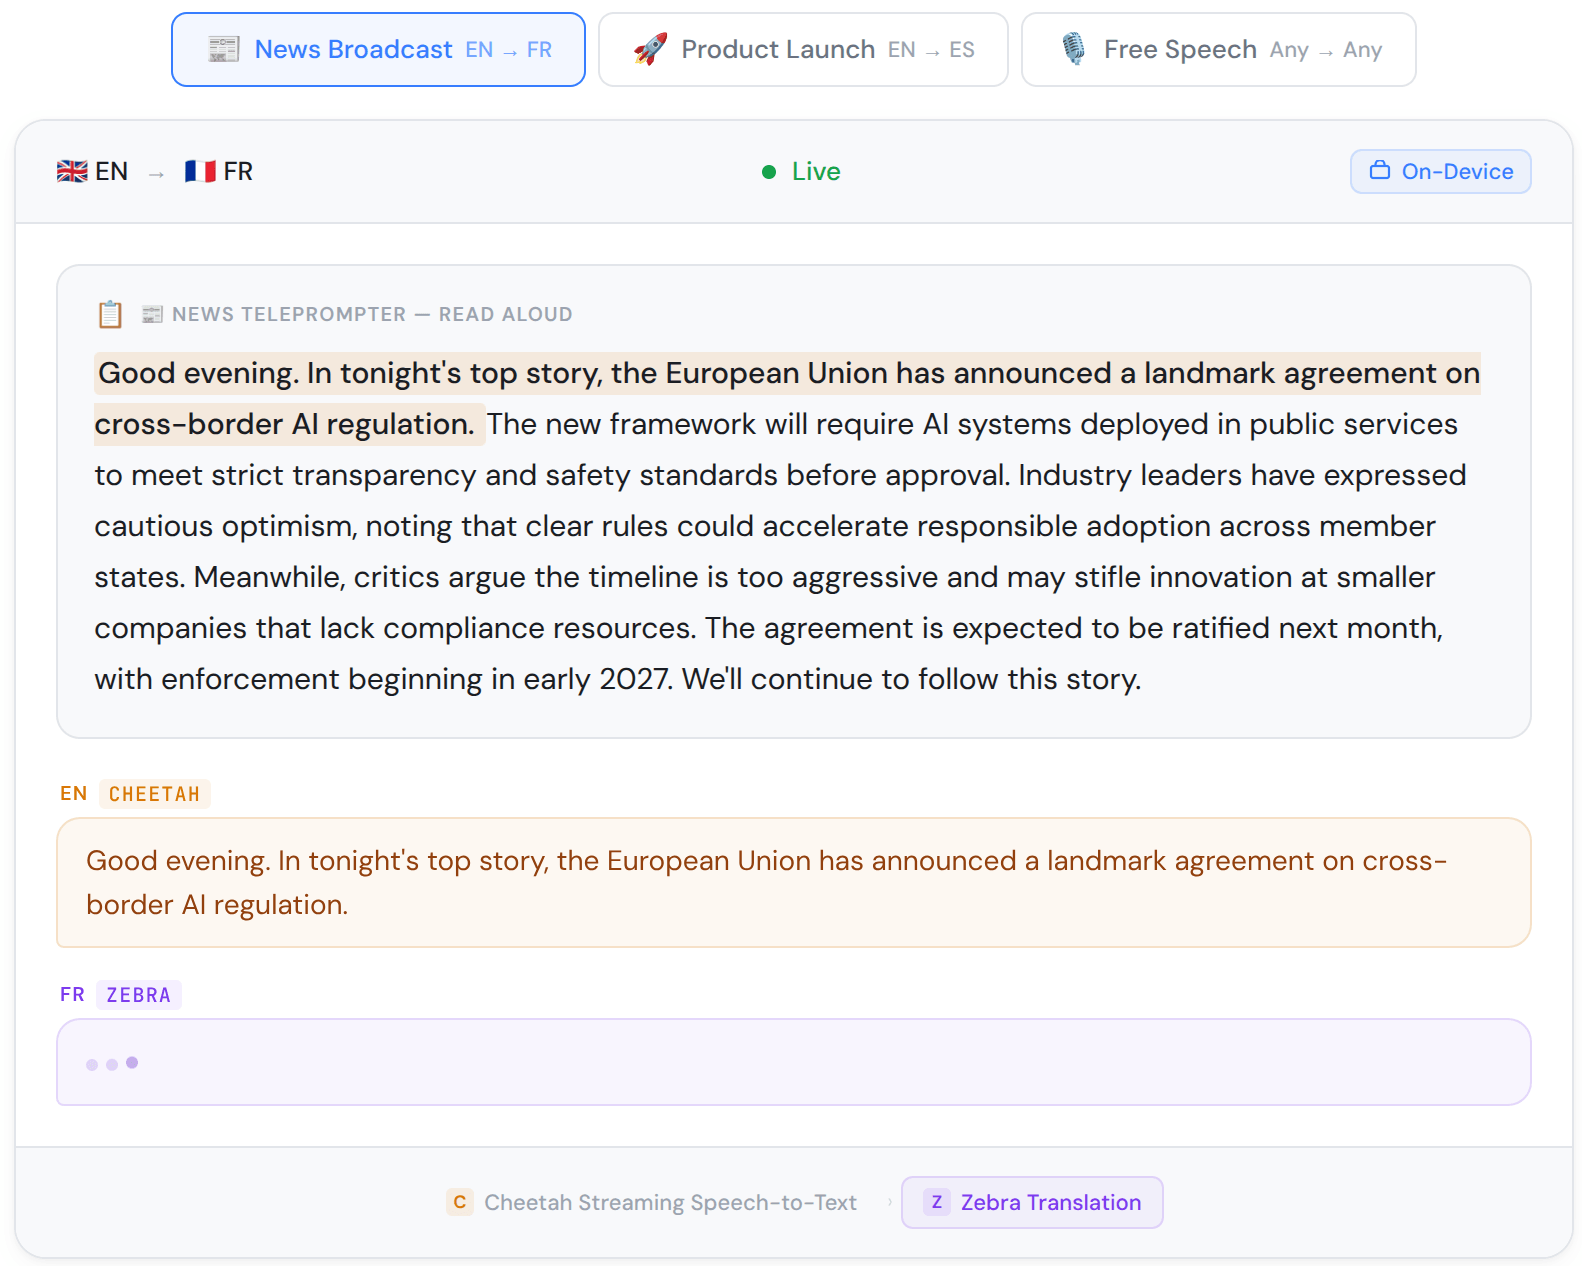
Task: Click the Live status text
Action: [x=816, y=172]
